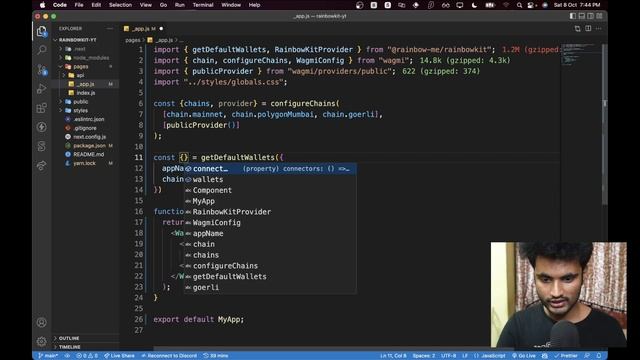
Task: Open index.js in the explorer
Action: coord(86,93)
